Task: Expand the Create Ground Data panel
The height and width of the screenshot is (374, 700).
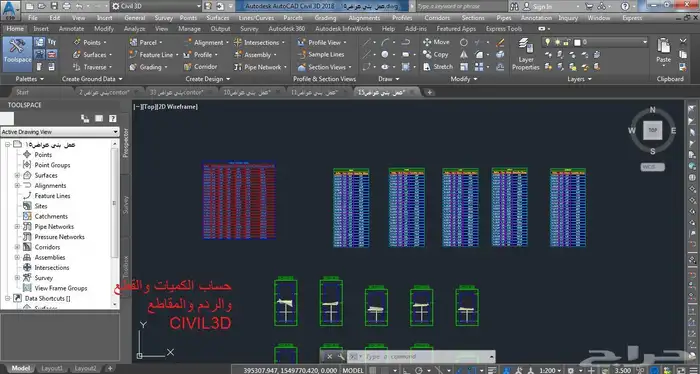Action: tap(92, 79)
